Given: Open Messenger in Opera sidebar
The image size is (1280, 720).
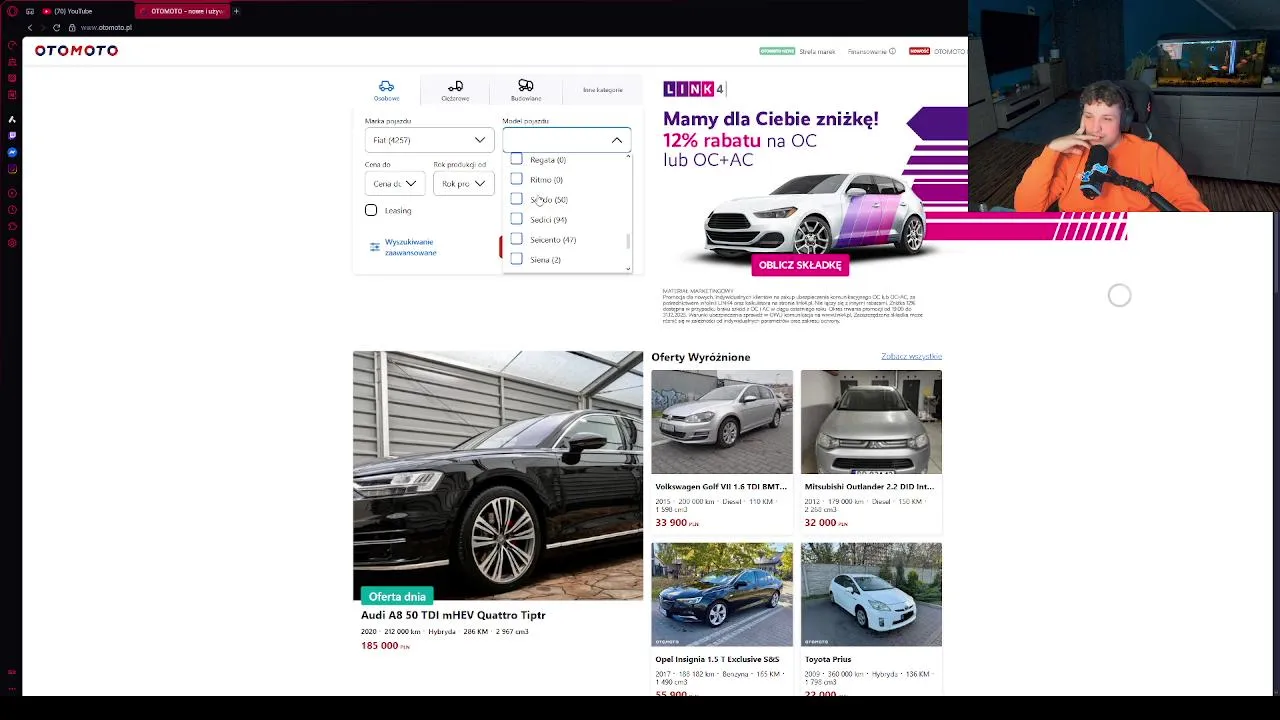Looking at the screenshot, I should coord(12,152).
